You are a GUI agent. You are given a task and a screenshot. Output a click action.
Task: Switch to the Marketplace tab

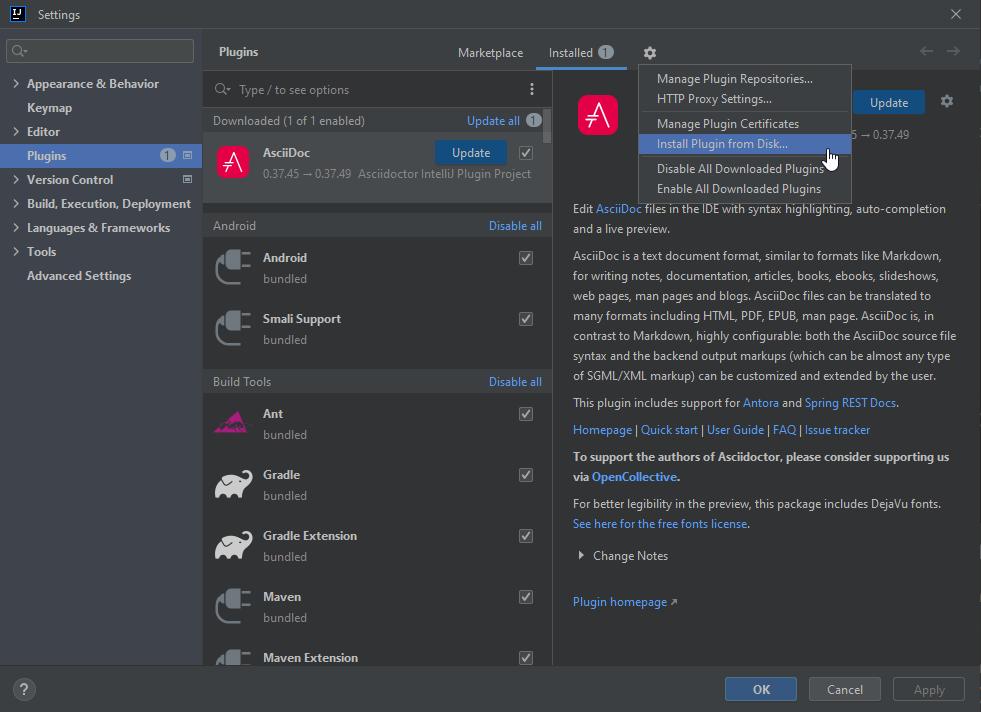tap(490, 52)
